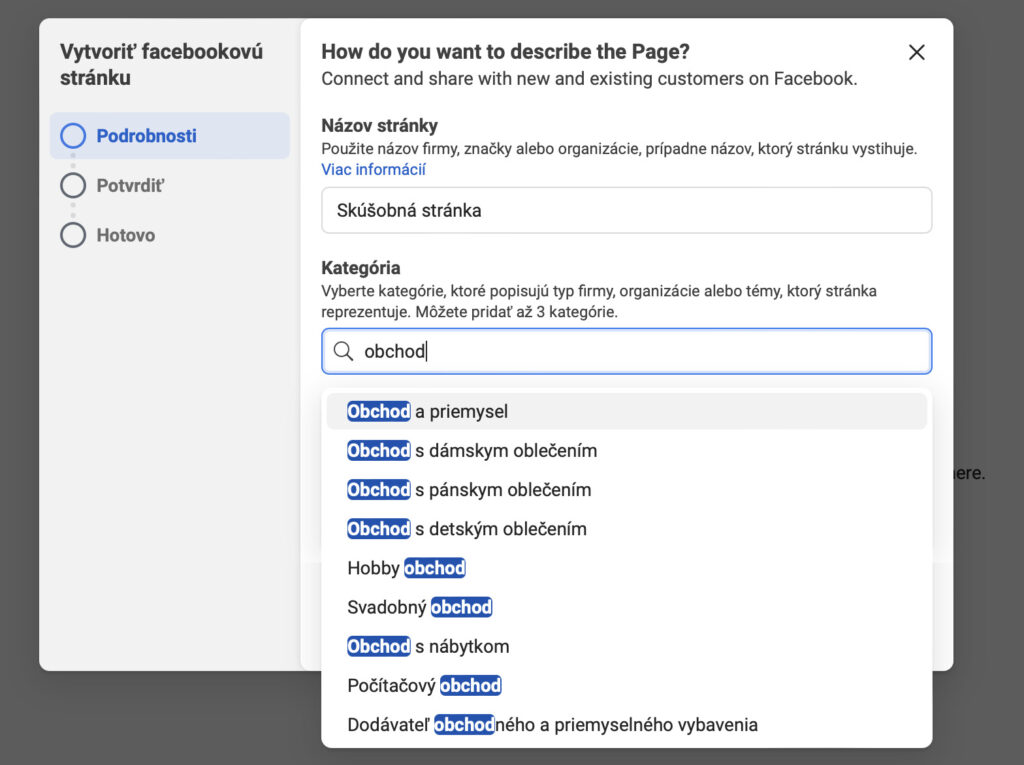Choose Obchod s dámskym oblečením category
Screen dimensions: 1024x765
tap(626, 451)
